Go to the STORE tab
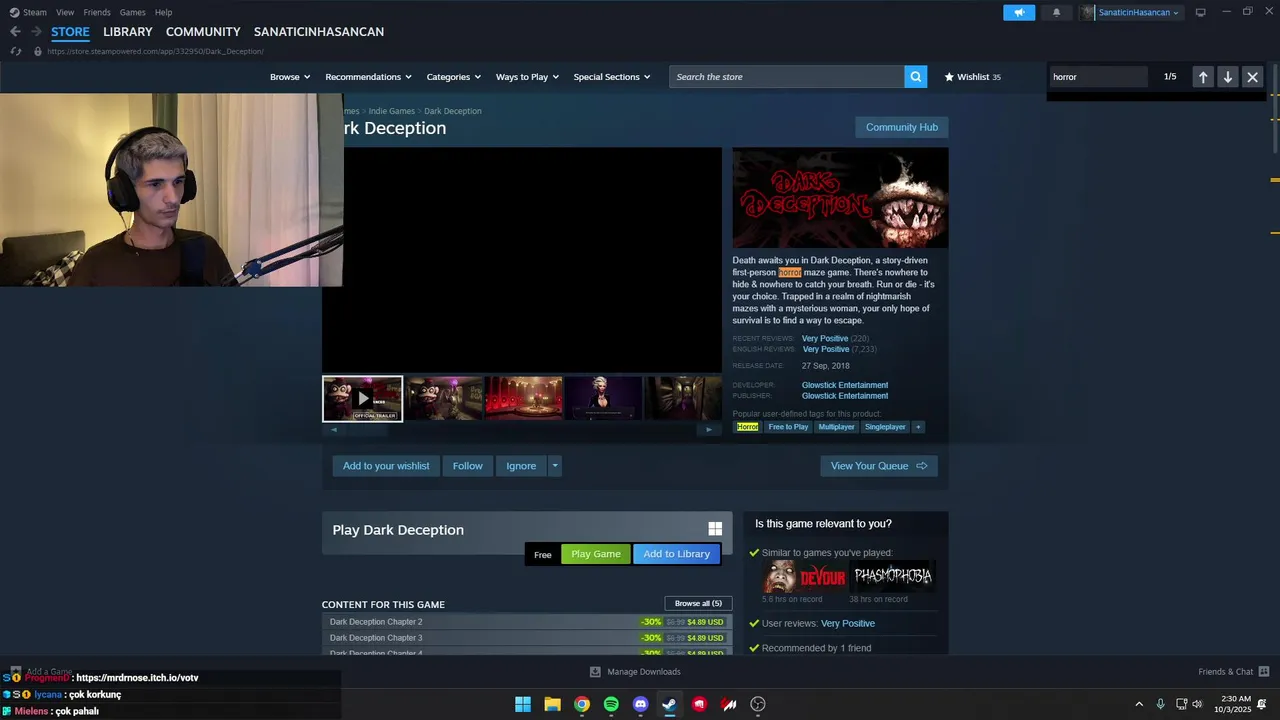The width and height of the screenshot is (1280, 720). pos(70,32)
